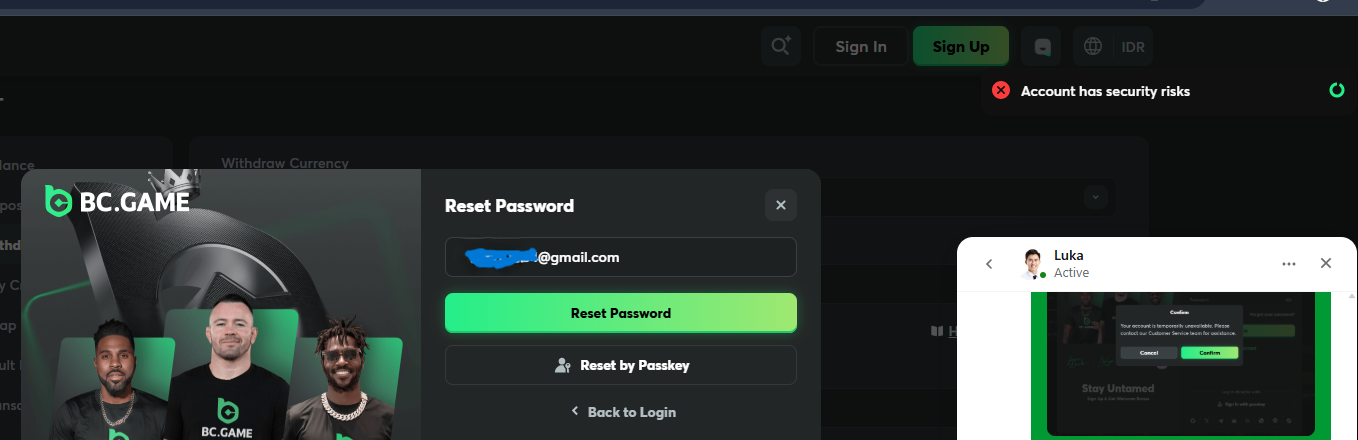Viewport: 1358px width, 440px height.
Task: Click the Sign In button
Action: pyautogui.click(x=860, y=46)
